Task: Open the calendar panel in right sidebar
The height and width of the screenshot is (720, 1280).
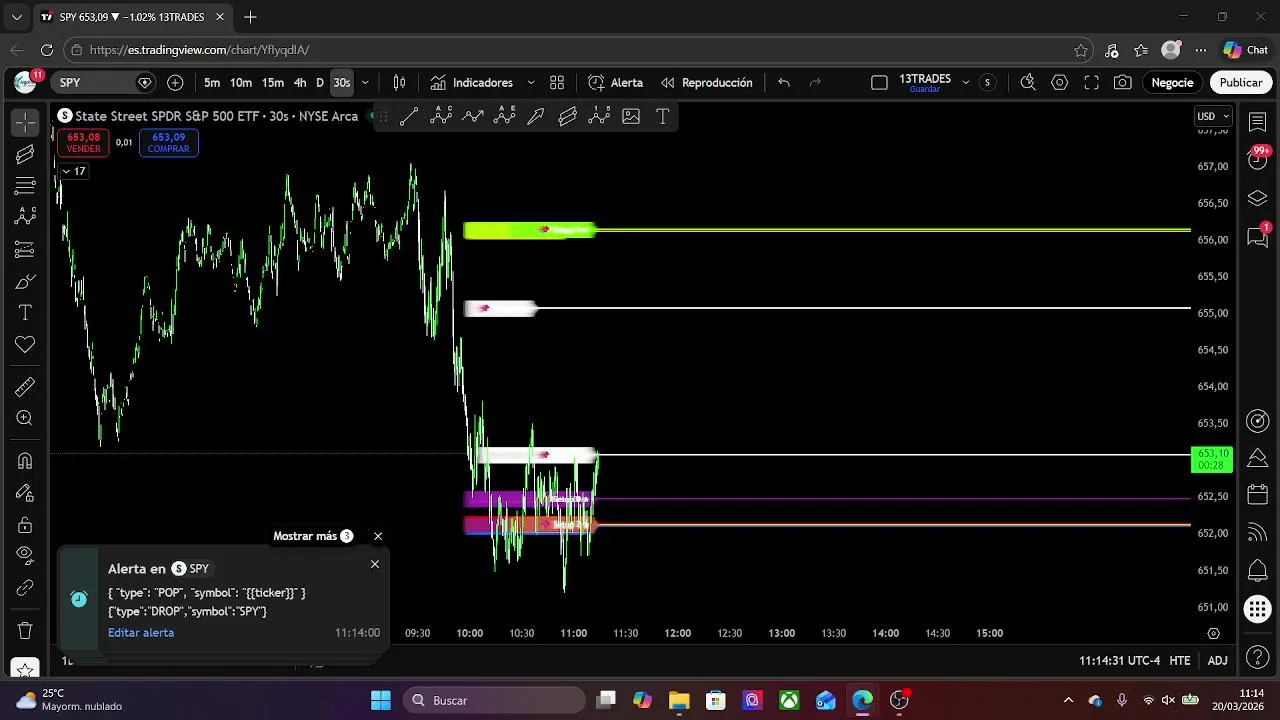Action: coord(1258,495)
